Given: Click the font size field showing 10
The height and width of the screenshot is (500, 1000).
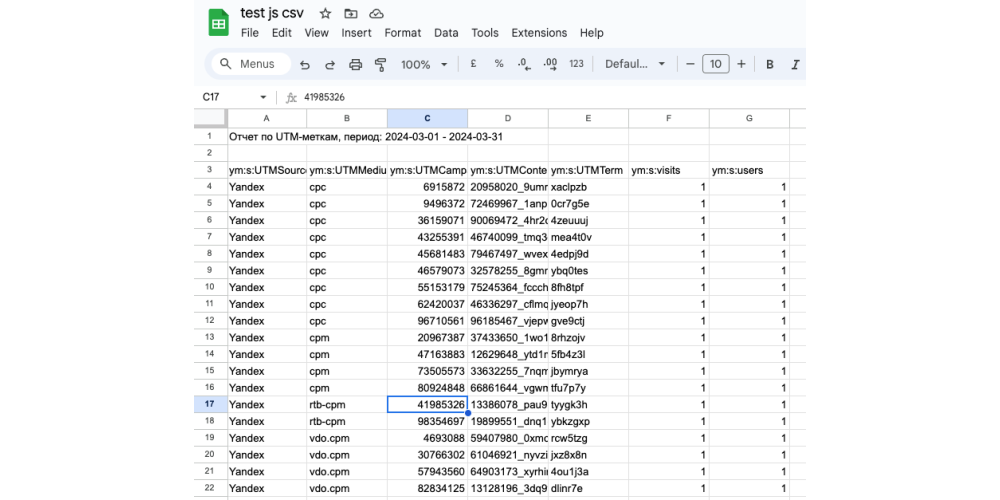Looking at the screenshot, I should (716, 64).
